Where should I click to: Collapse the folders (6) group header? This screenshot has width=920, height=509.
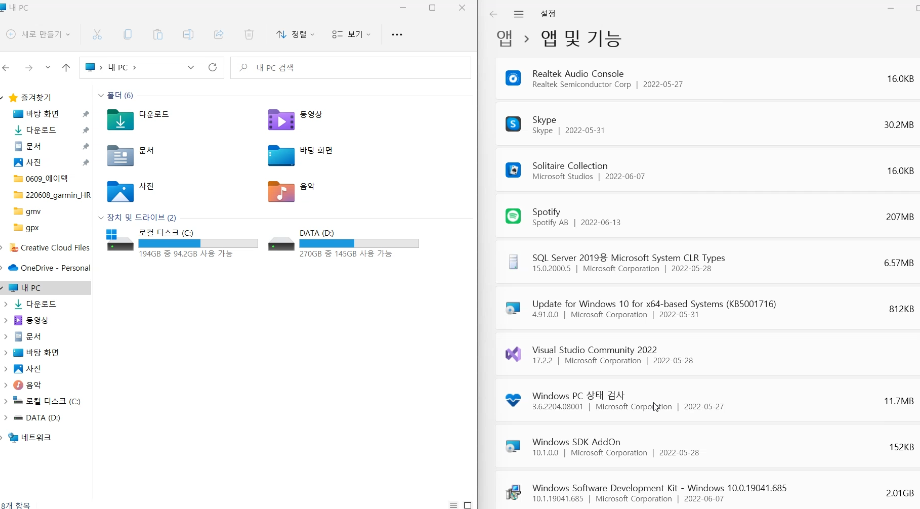(116, 95)
